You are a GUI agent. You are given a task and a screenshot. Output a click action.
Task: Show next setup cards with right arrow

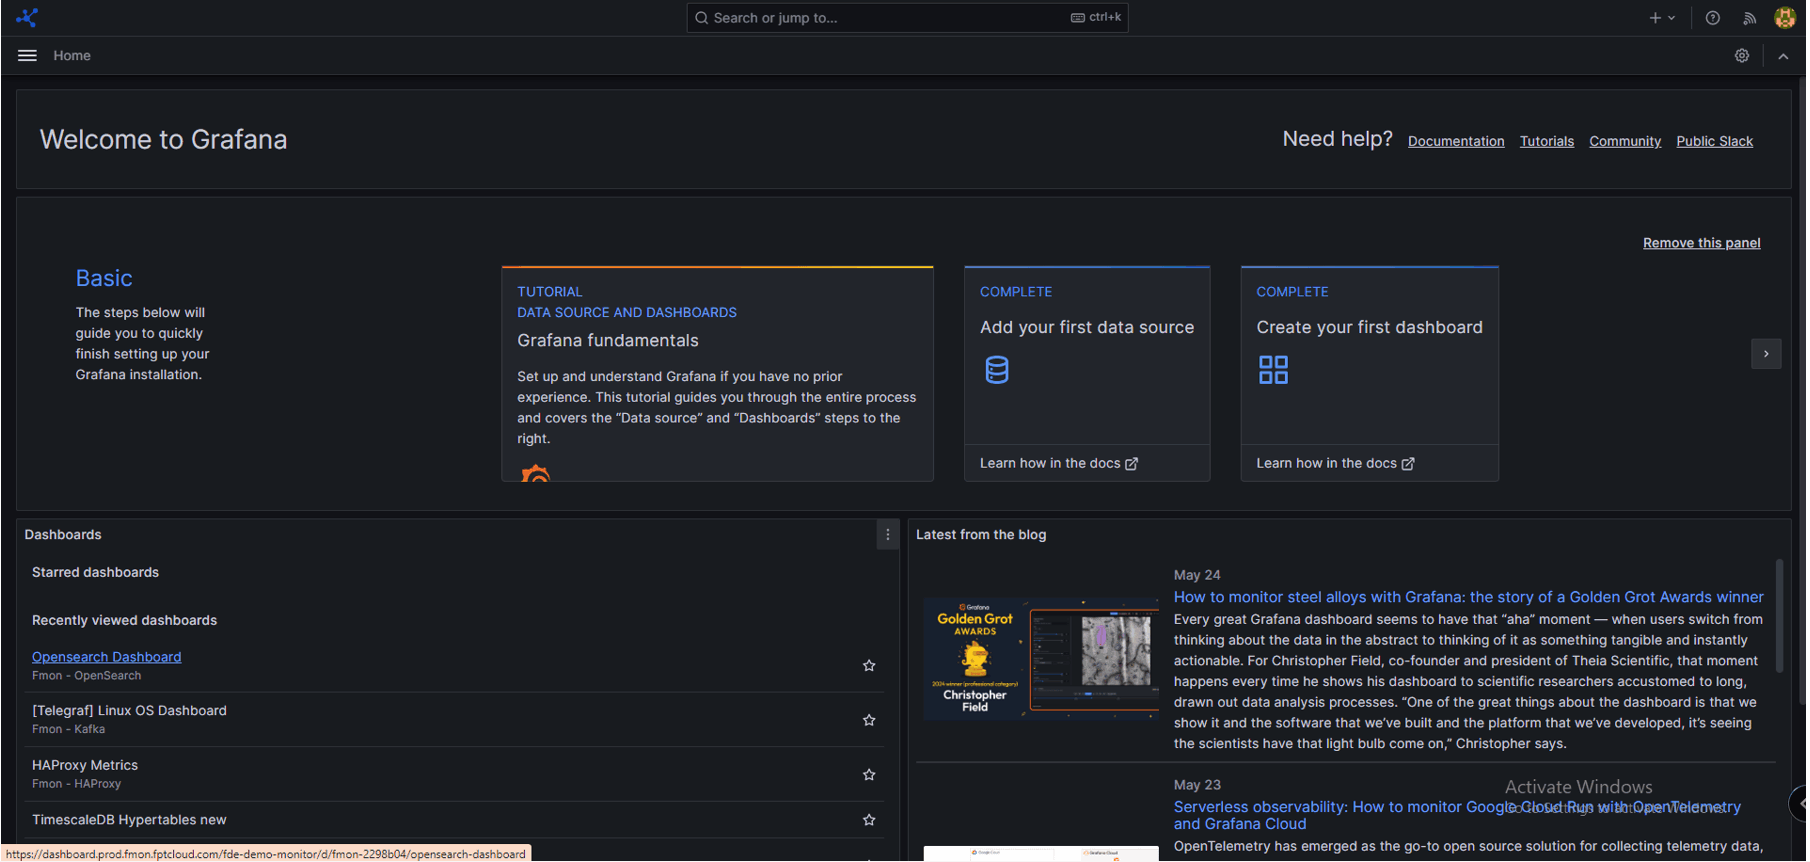pos(1766,354)
